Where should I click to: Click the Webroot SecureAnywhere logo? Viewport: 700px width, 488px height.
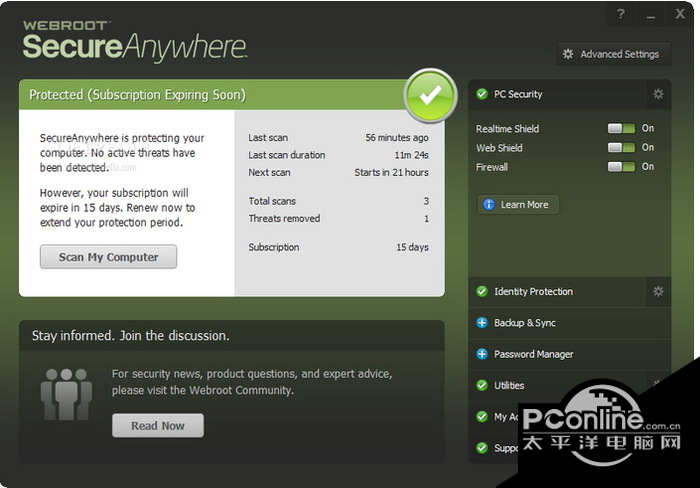point(134,40)
